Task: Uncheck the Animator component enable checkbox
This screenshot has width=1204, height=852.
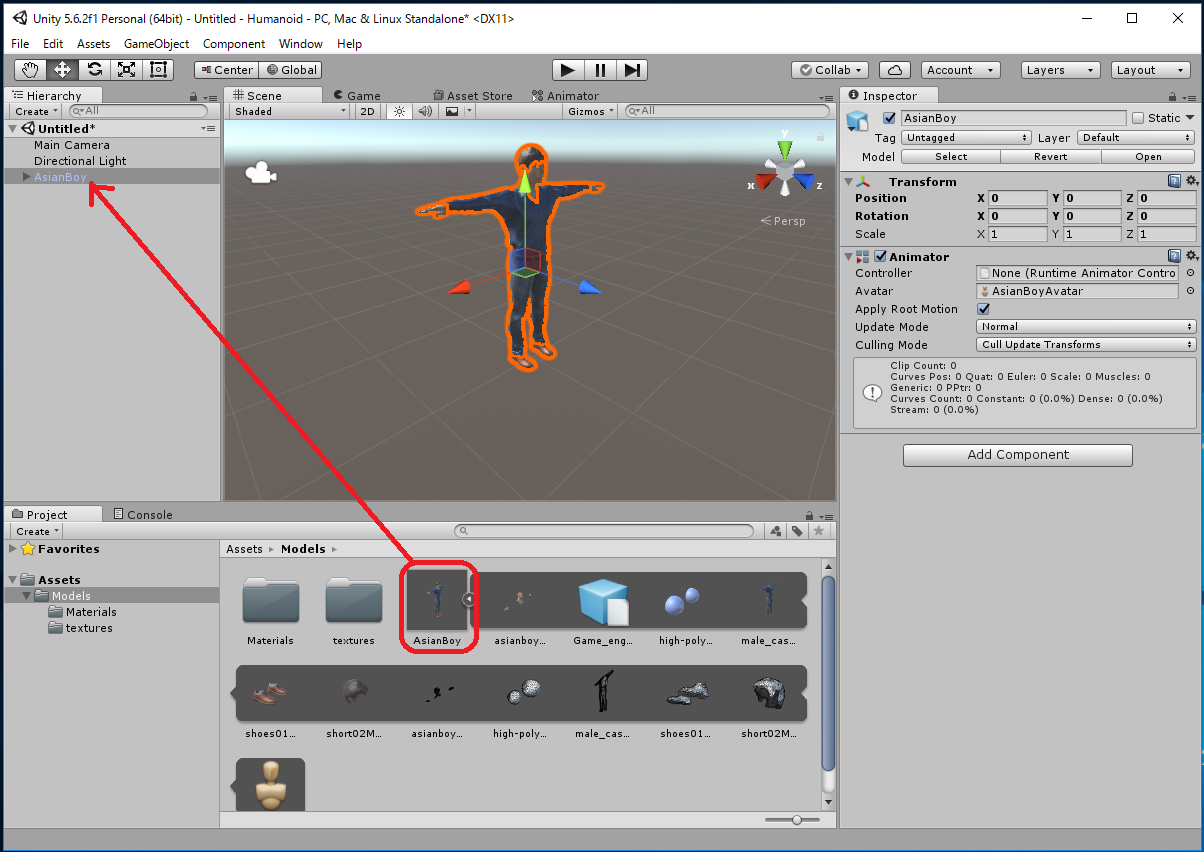Action: 881,257
